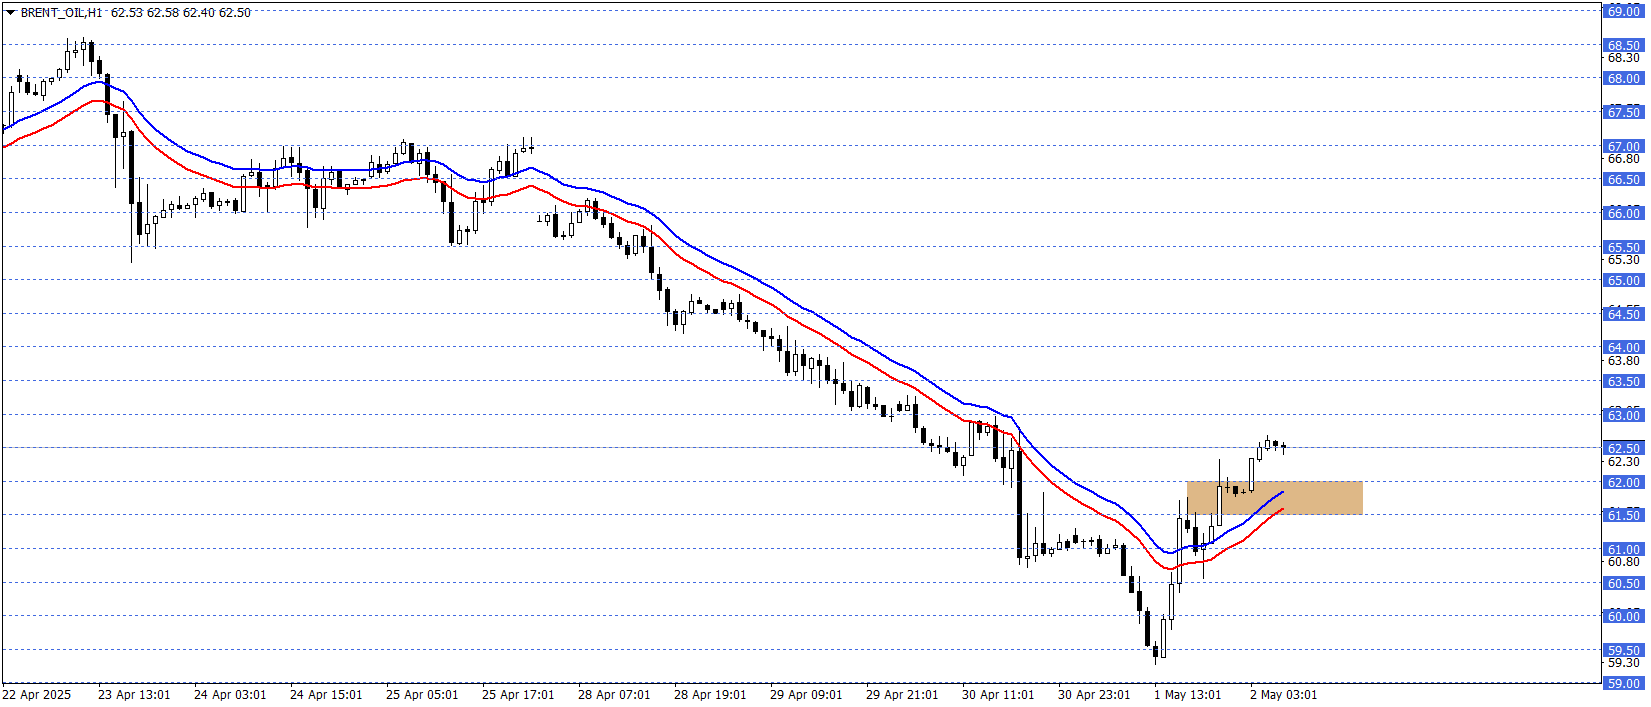Image resolution: width=1651 pixels, height=707 pixels.
Task: Click the 66.50 price level label
Action: pos(1623,179)
